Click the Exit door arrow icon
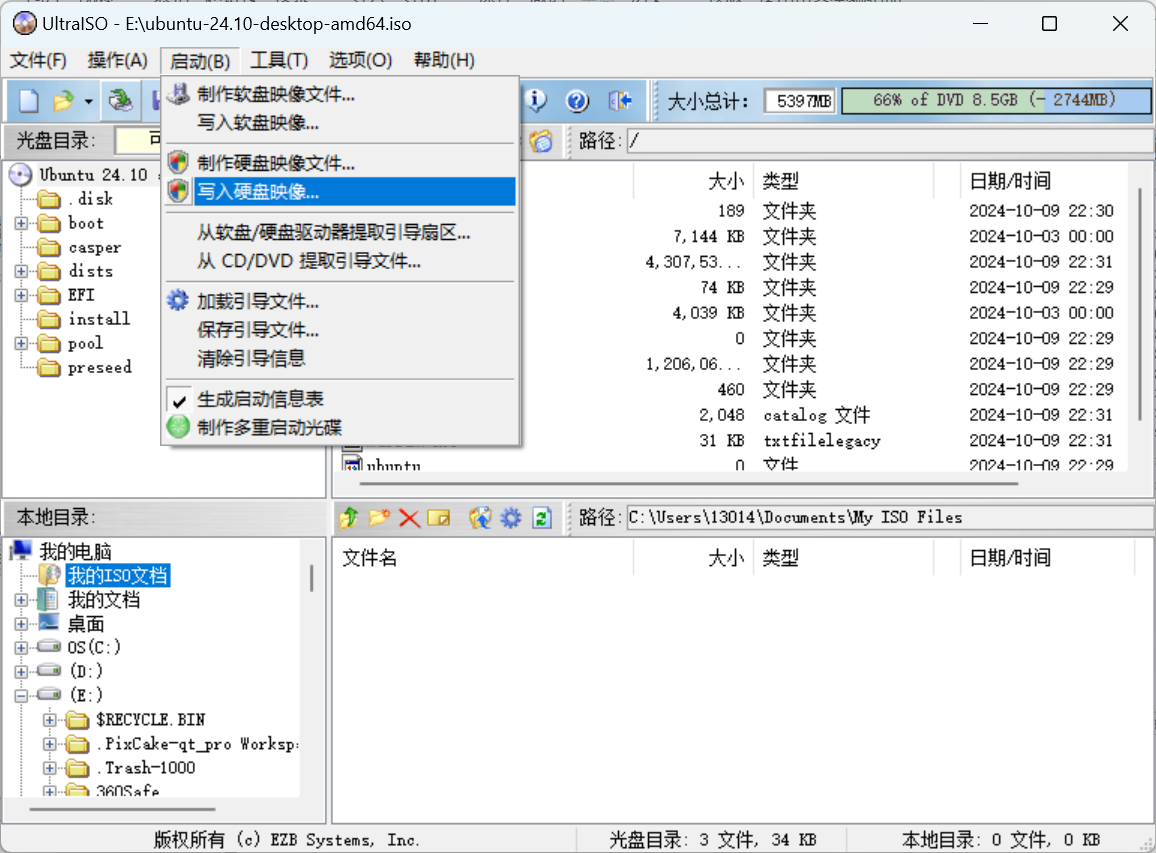Image resolution: width=1156 pixels, height=853 pixels. (x=619, y=100)
